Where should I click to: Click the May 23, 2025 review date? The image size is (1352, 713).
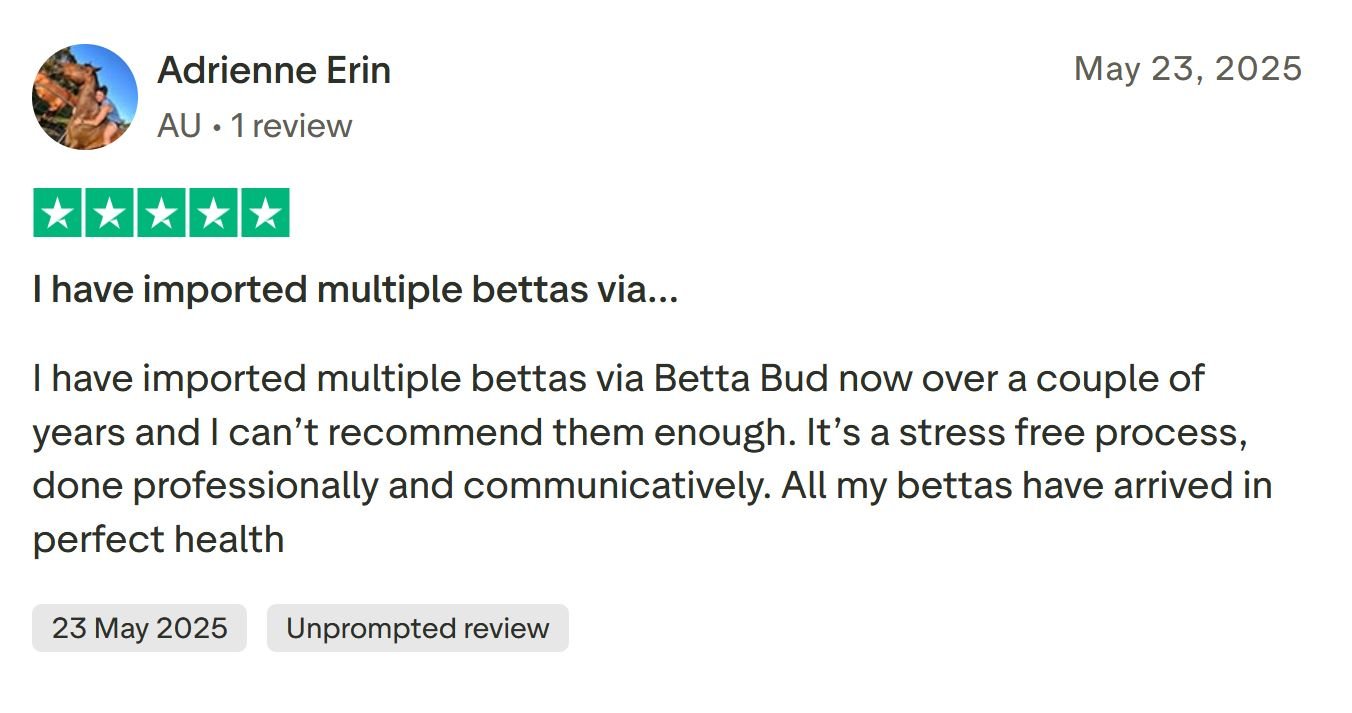click(1187, 68)
